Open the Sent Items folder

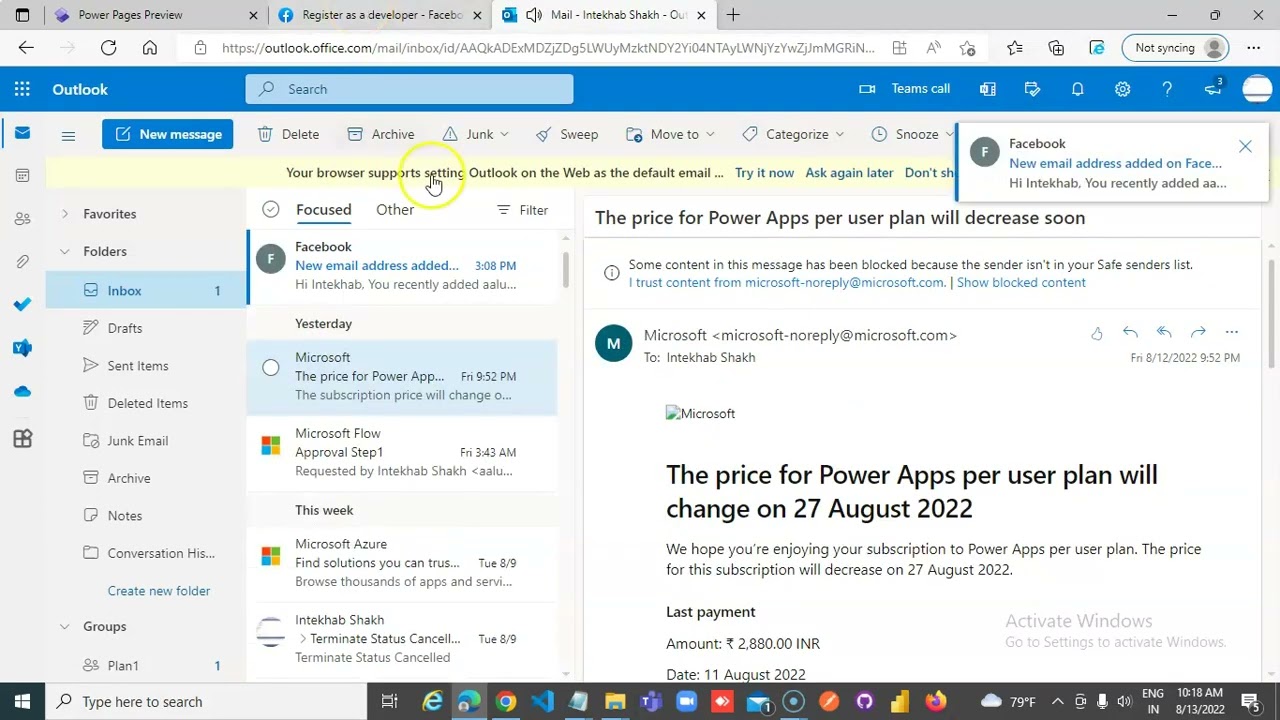[146, 366]
